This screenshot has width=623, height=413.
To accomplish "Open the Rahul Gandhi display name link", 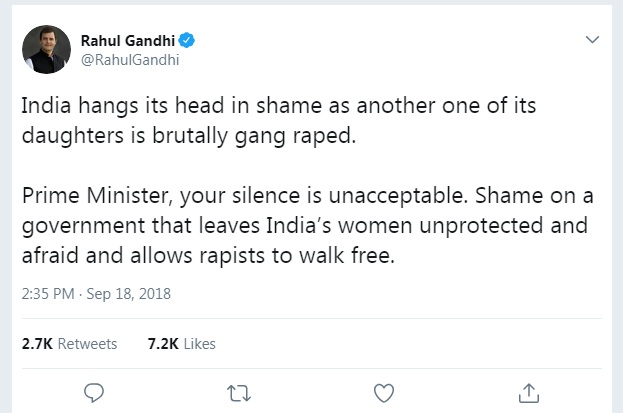I will tap(128, 41).
